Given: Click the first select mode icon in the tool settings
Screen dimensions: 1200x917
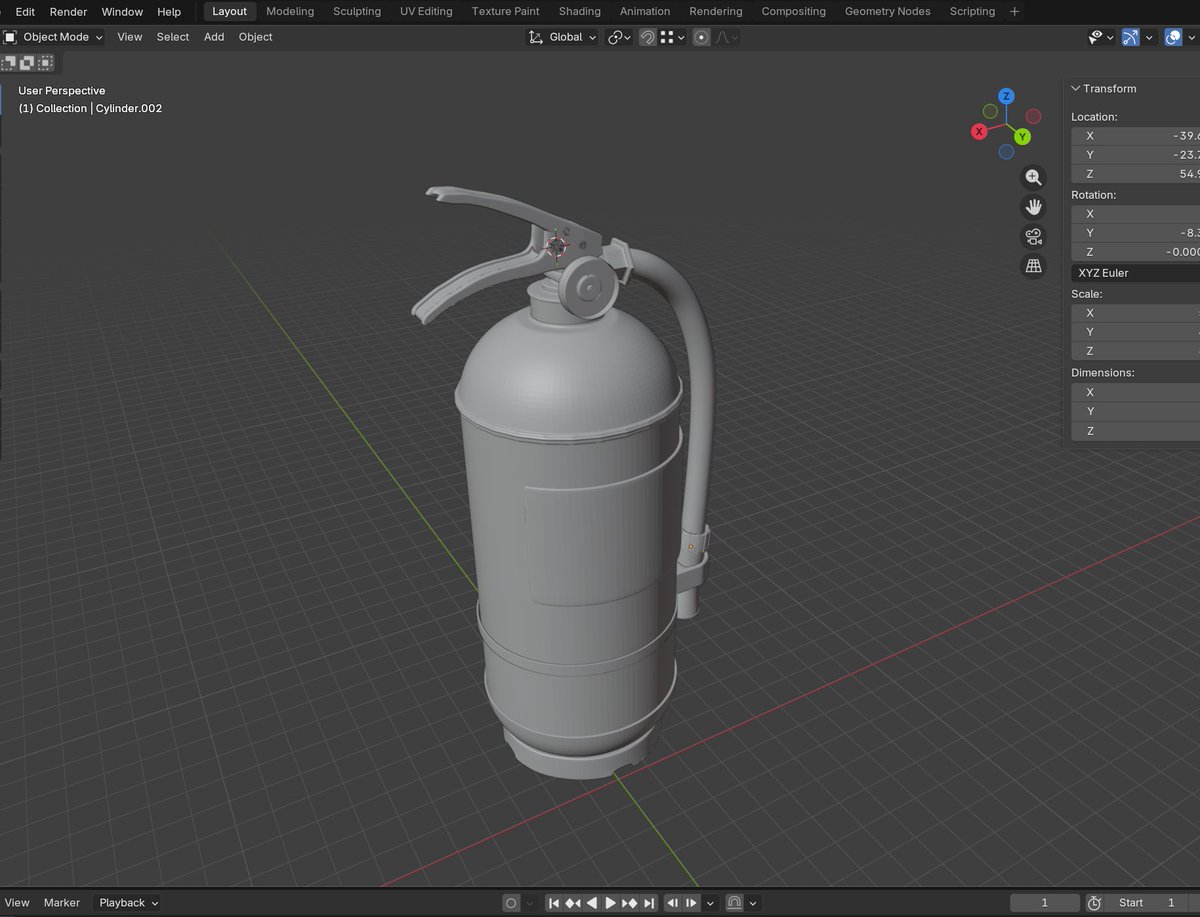Looking at the screenshot, I should tap(9, 62).
